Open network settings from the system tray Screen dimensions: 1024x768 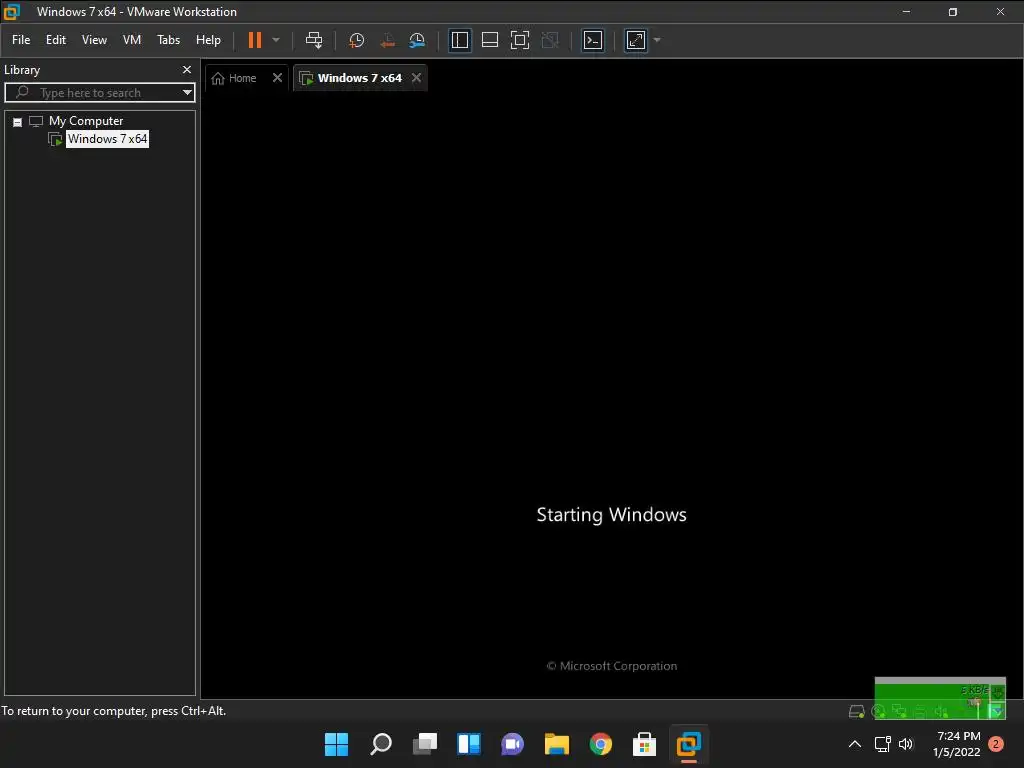pos(883,744)
